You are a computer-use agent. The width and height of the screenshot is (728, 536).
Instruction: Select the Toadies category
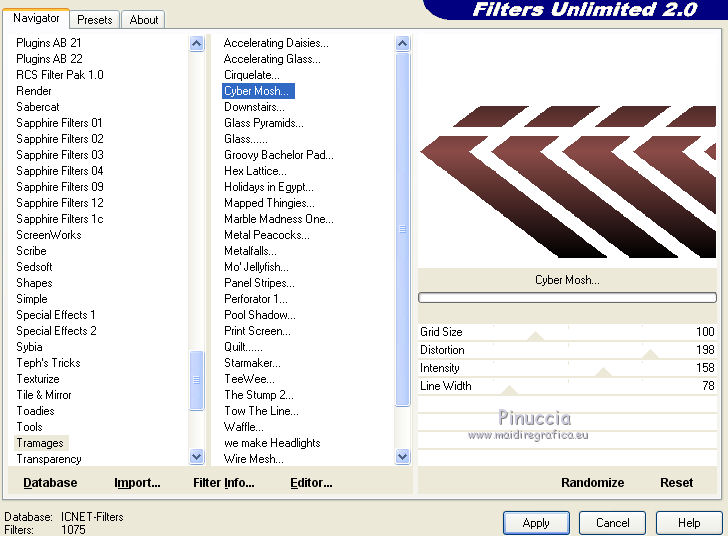coord(35,411)
